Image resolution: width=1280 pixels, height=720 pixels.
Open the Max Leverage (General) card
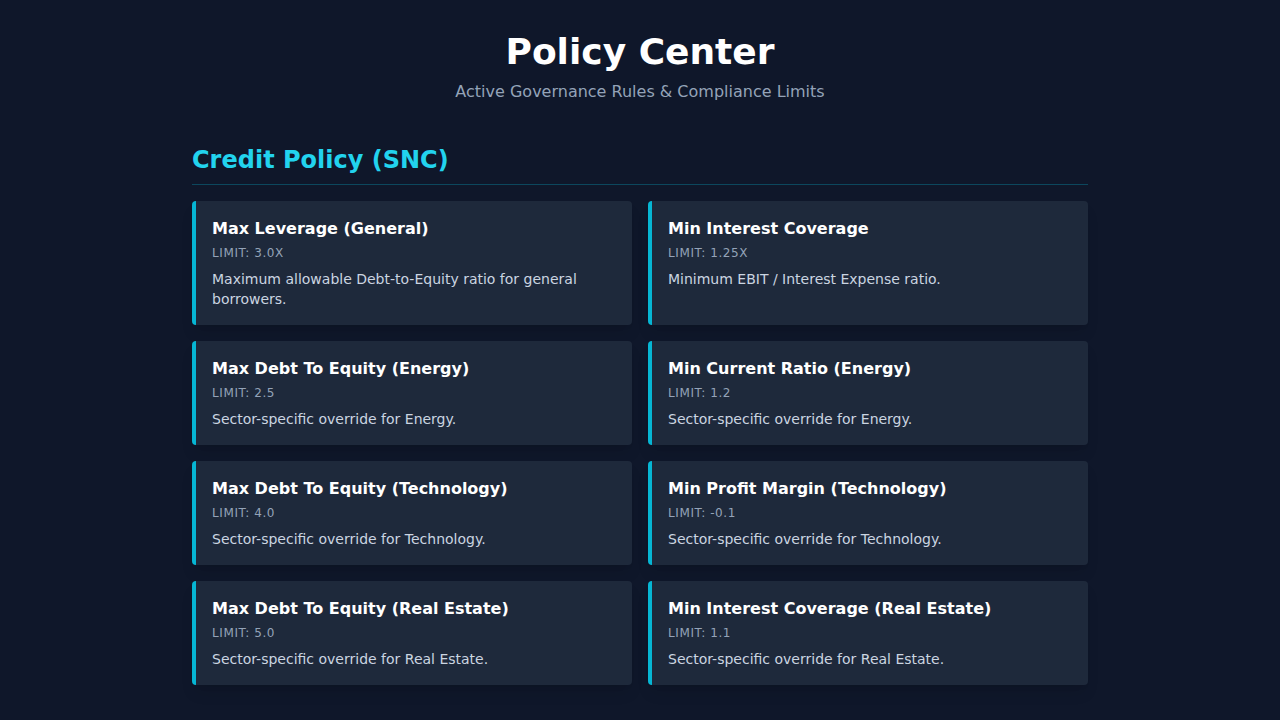click(412, 263)
